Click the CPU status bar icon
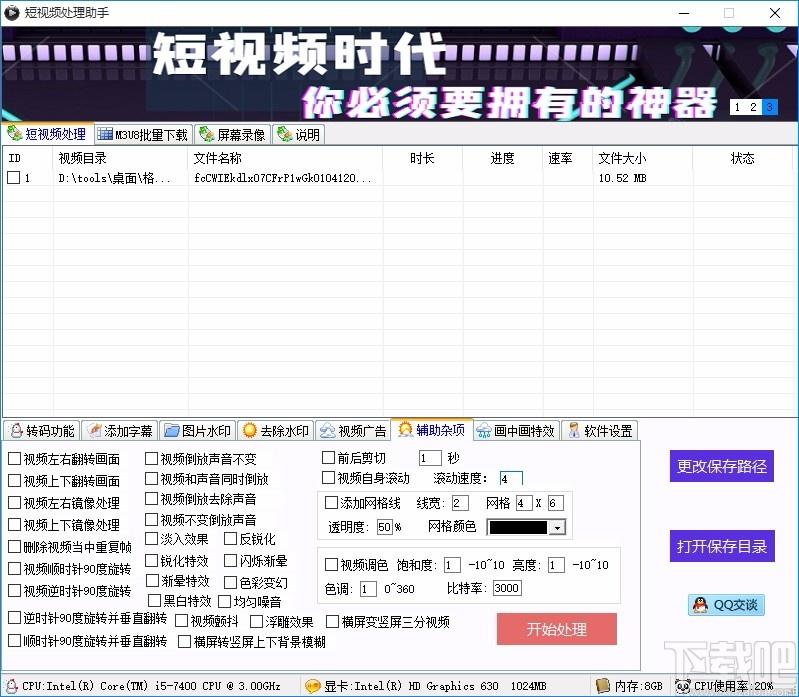799x697 pixels. point(11,686)
